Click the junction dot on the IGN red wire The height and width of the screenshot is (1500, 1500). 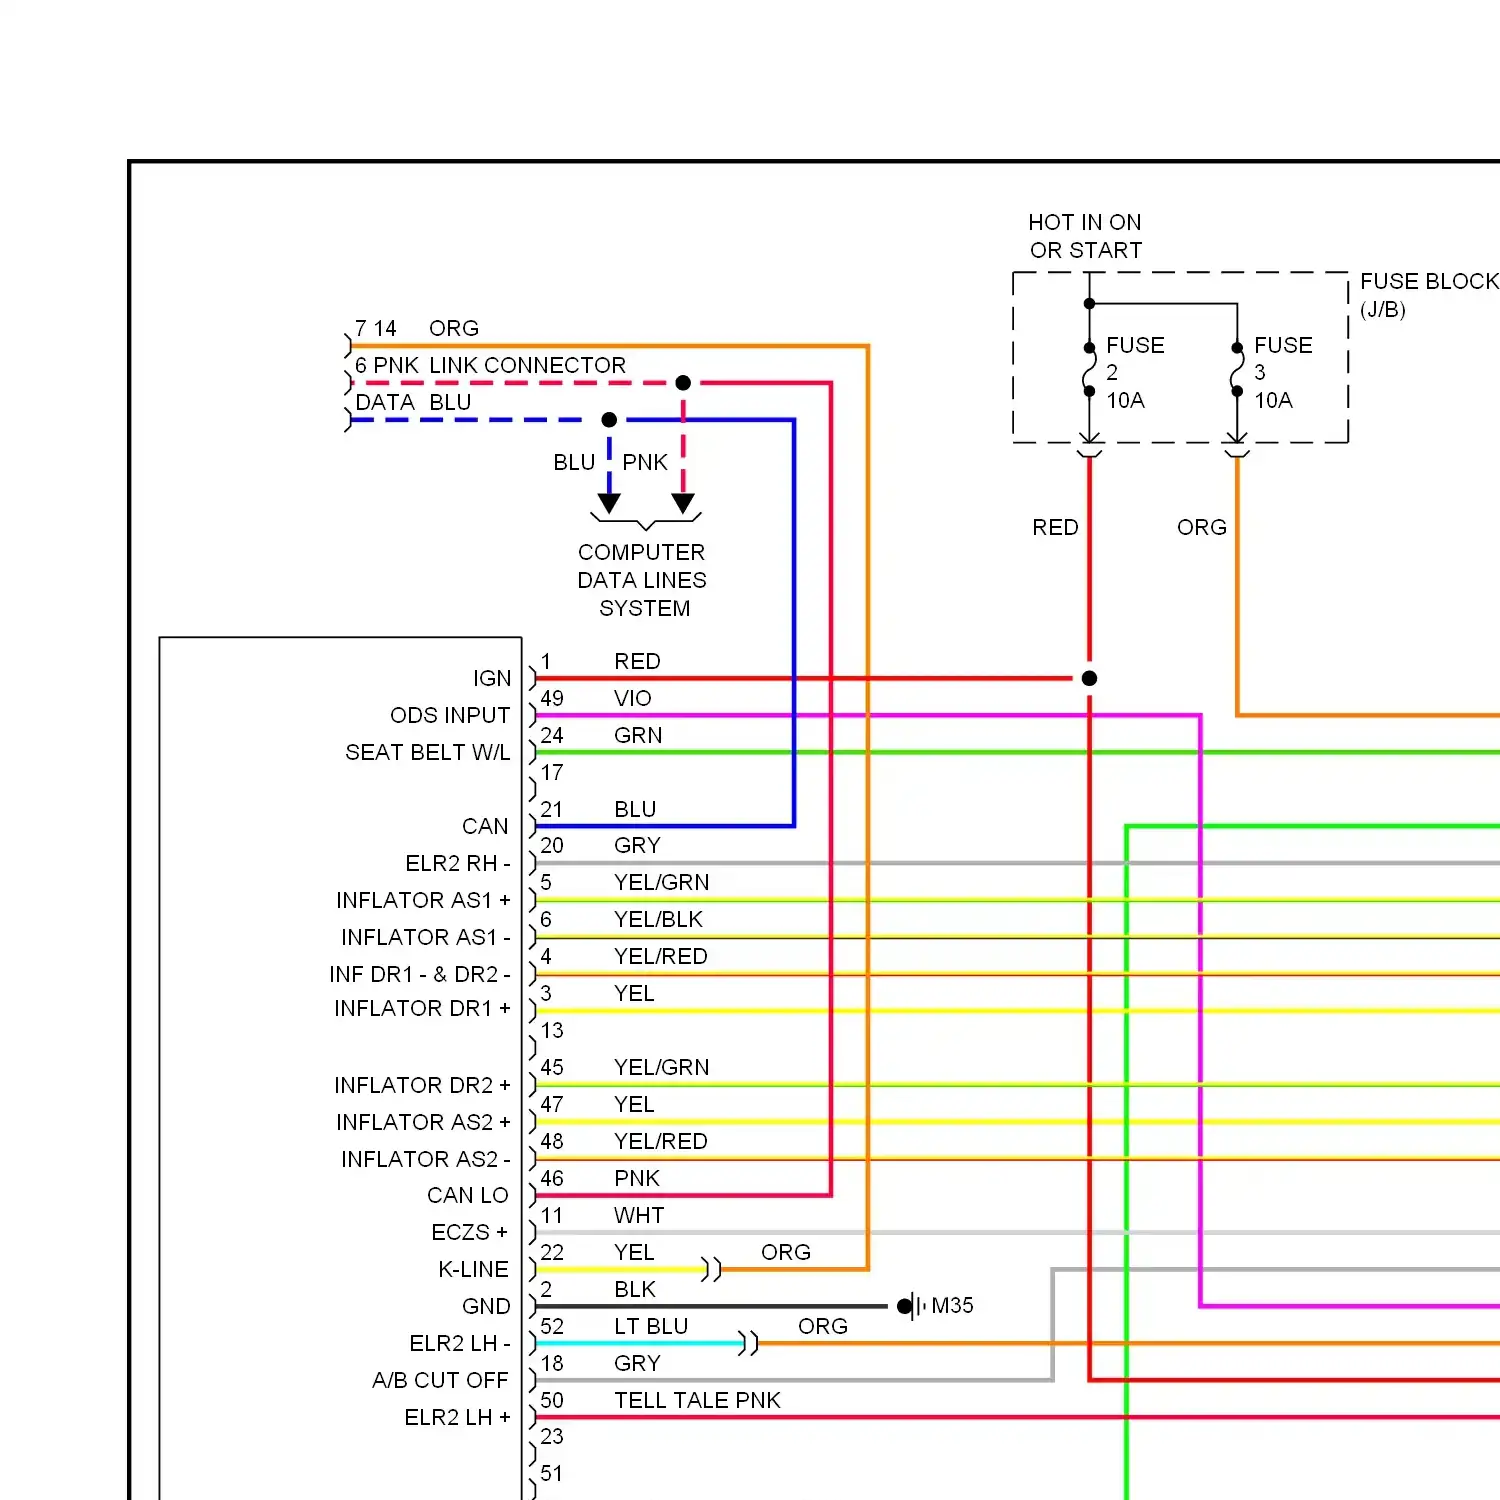click(x=1090, y=678)
